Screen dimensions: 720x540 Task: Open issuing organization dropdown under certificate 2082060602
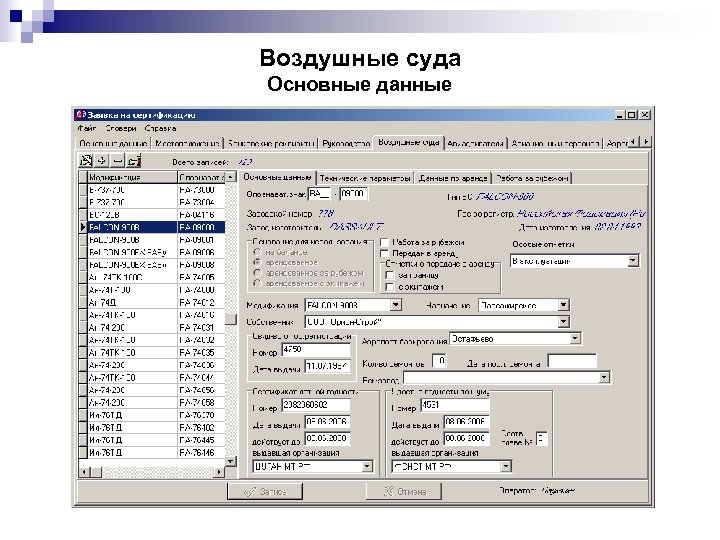(367, 467)
